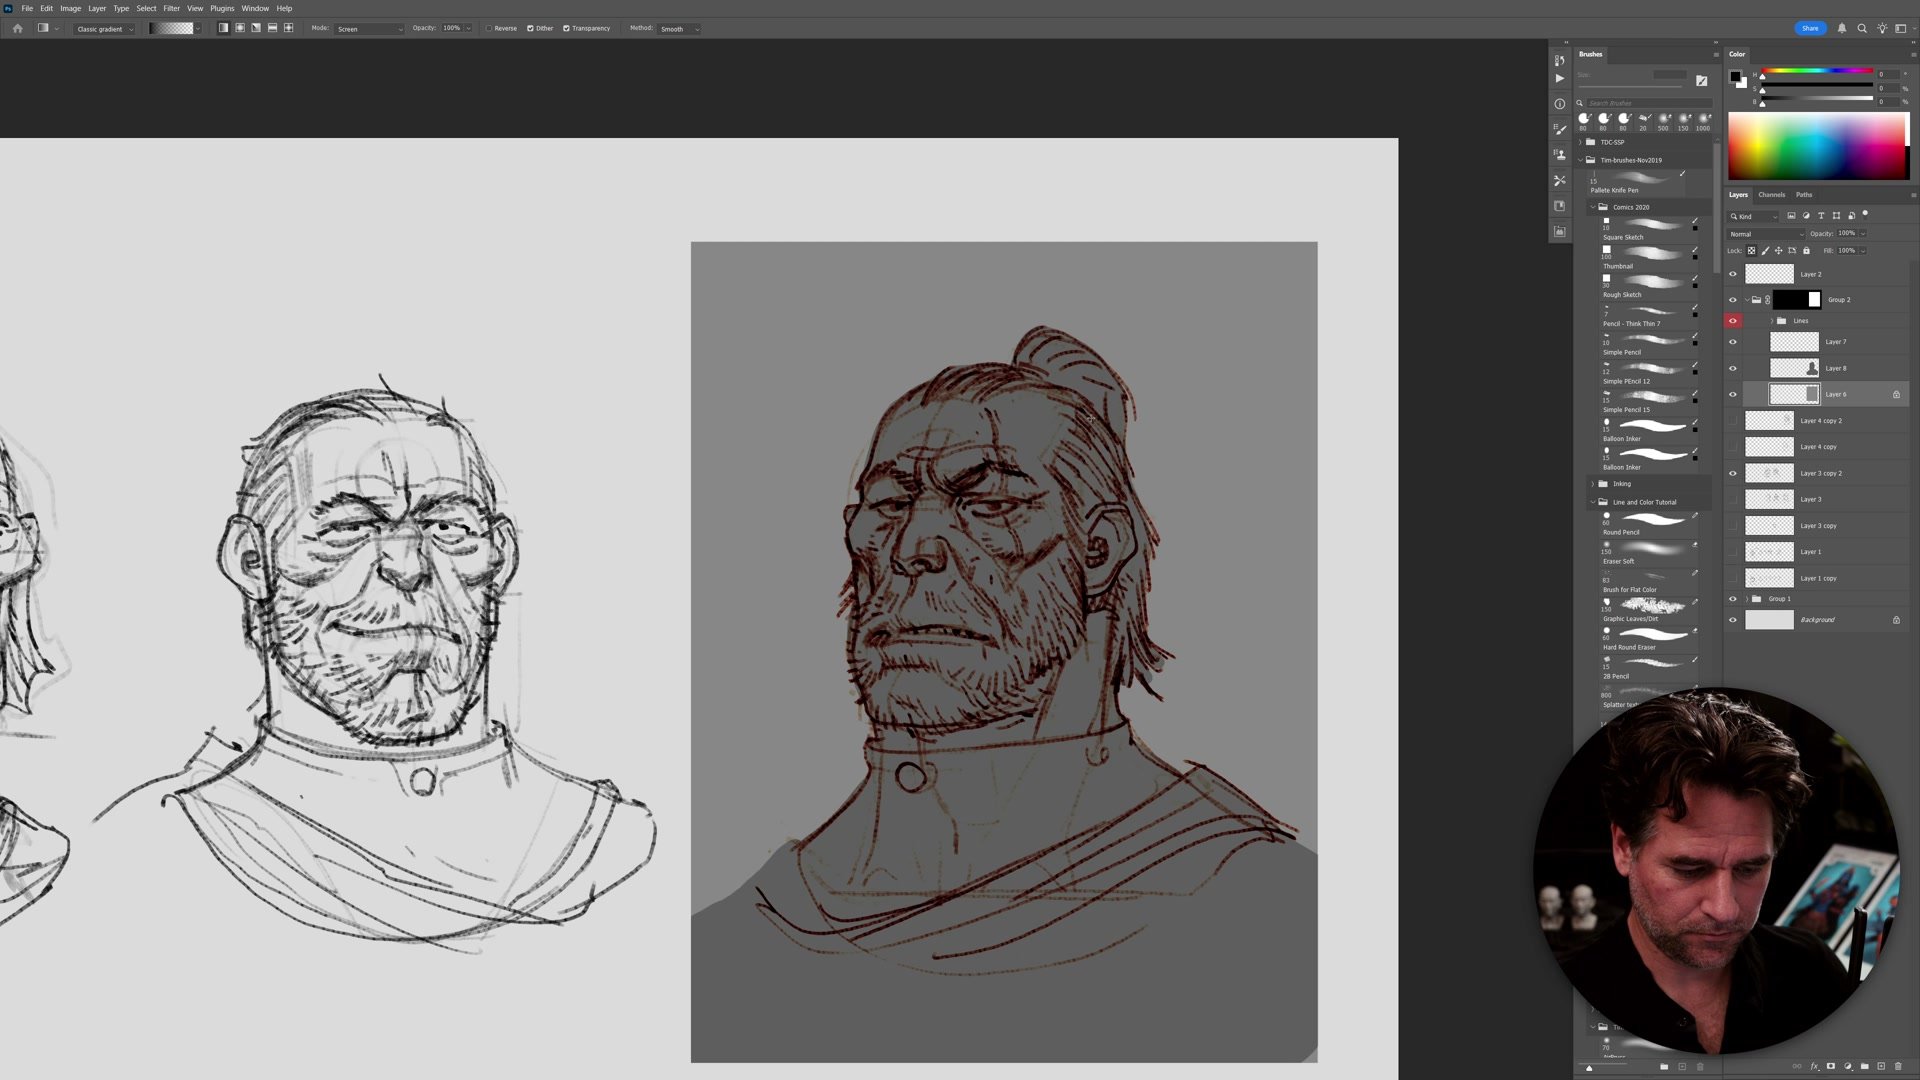Collapse the Comics 2020 brush folder
The image size is (1920, 1080).
click(x=1593, y=207)
